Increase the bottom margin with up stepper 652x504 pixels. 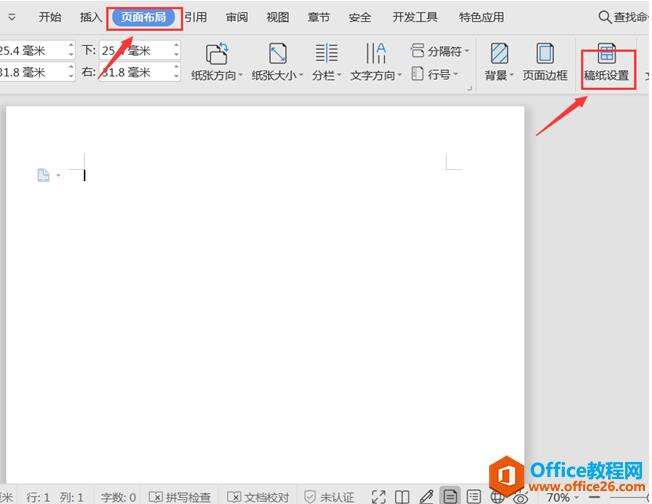pyautogui.click(x=176, y=45)
